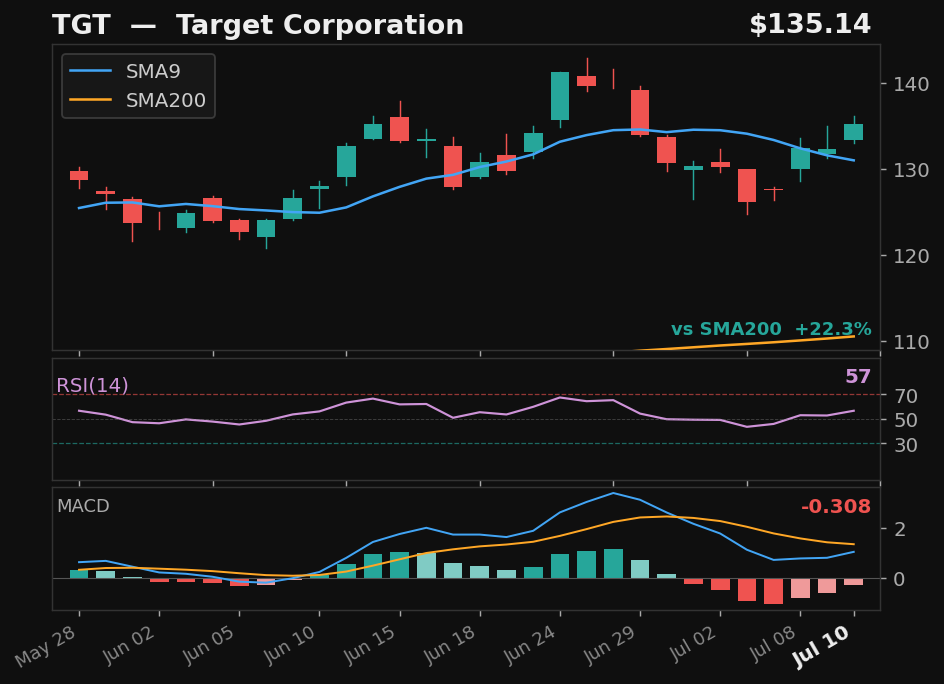The image size is (944, 684).
Task: Click the bold Jul 10 date label
Action: click(822, 646)
